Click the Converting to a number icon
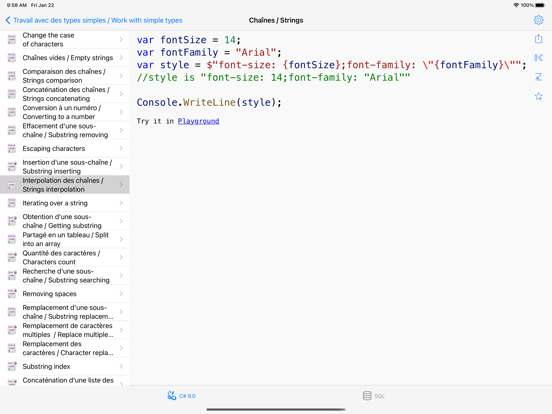Viewport: 552px width, 414px height. [12, 112]
